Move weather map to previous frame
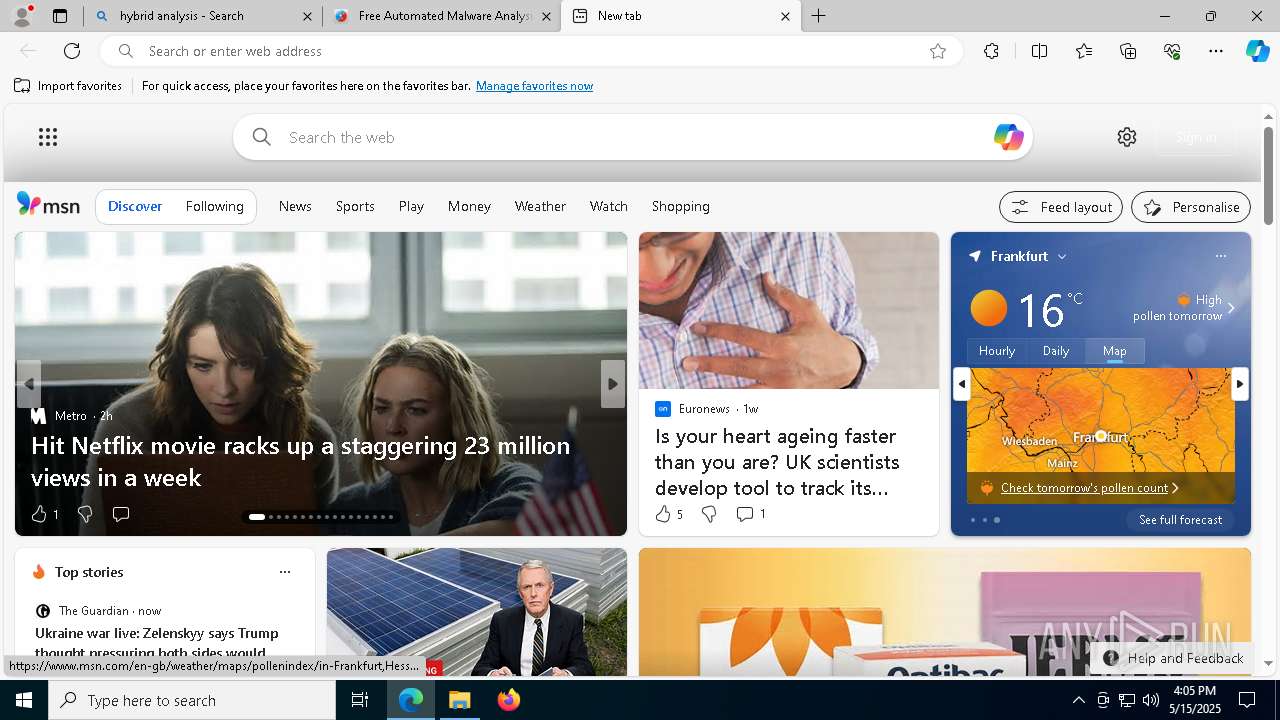1280x720 pixels. [x=962, y=384]
